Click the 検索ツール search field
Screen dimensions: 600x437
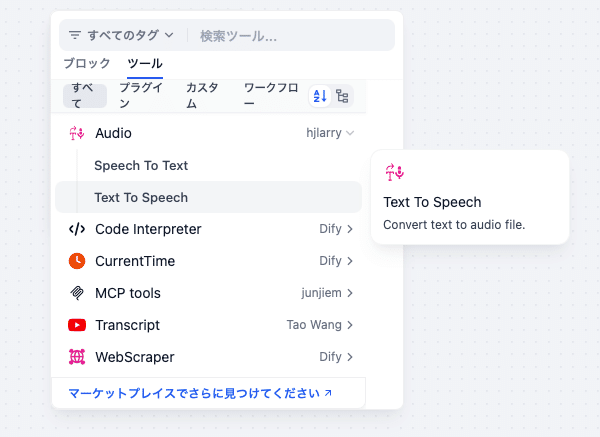295,36
